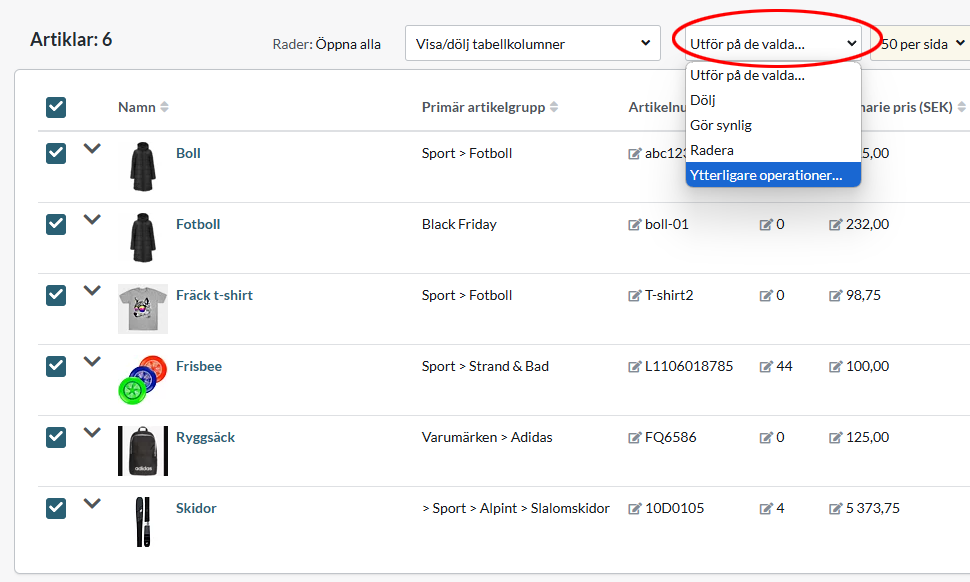The image size is (970, 582).
Task: Edit Frisbee stock quantity 44 icon
Action: pyautogui.click(x=766, y=367)
